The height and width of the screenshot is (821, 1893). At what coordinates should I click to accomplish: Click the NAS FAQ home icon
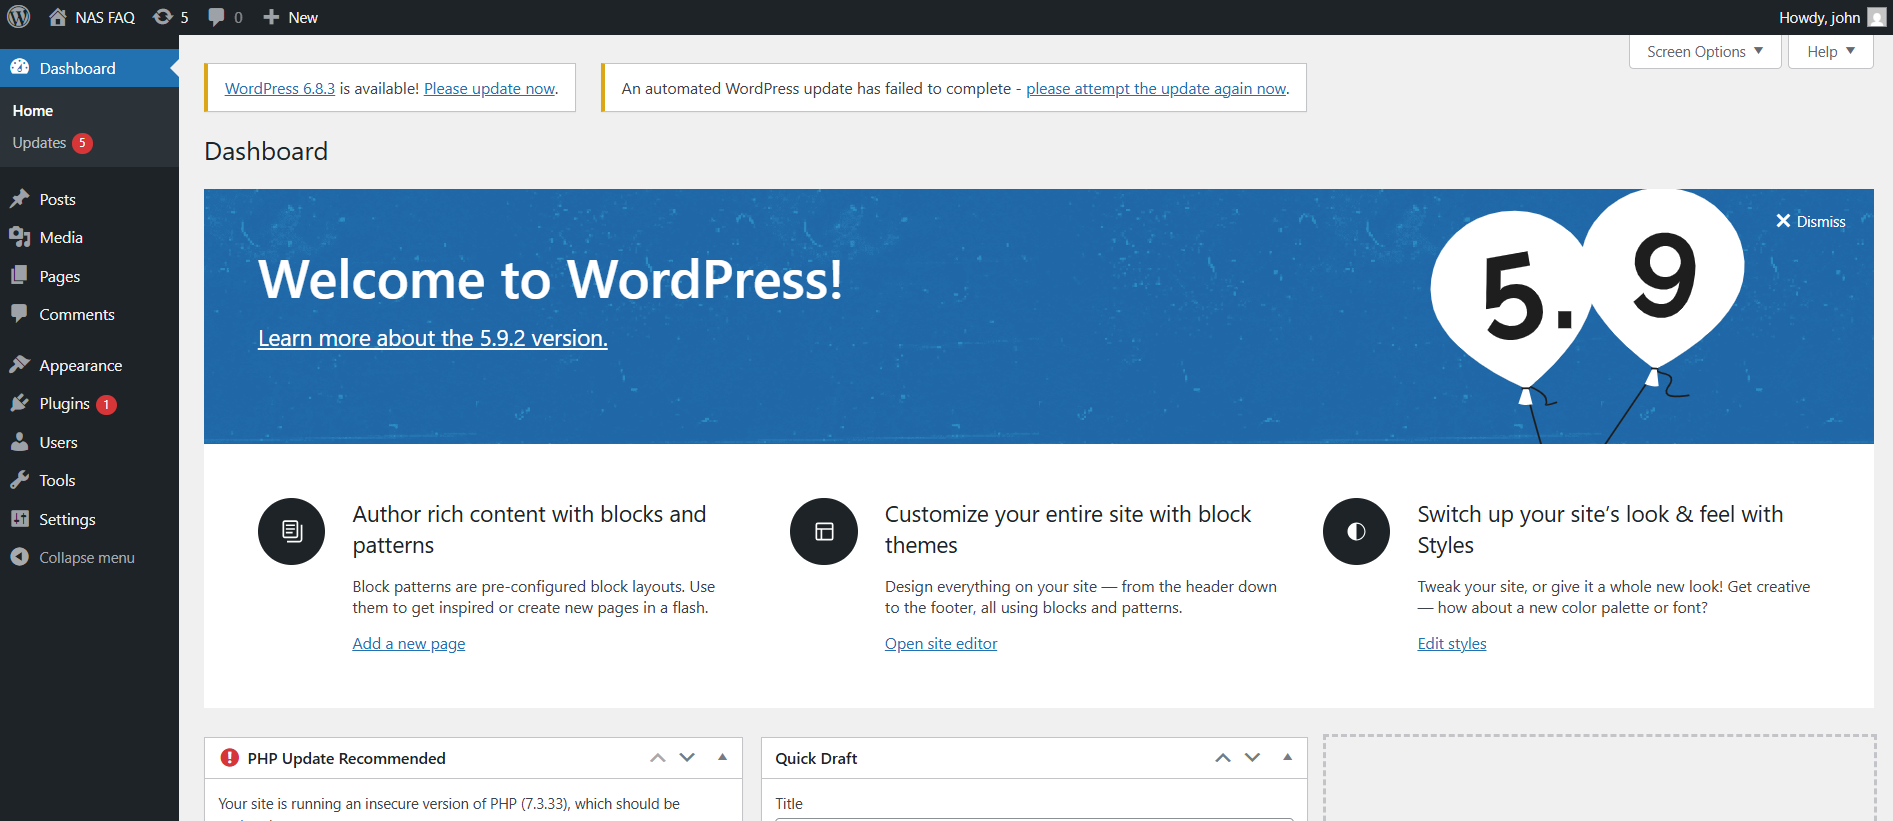[x=58, y=17]
